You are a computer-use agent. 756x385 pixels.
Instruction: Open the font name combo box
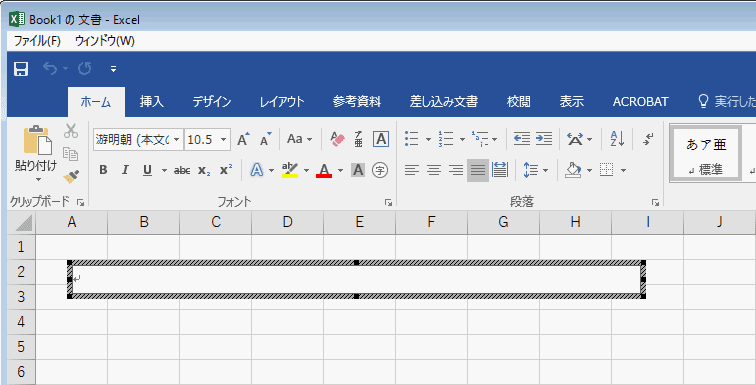[x=138, y=140]
